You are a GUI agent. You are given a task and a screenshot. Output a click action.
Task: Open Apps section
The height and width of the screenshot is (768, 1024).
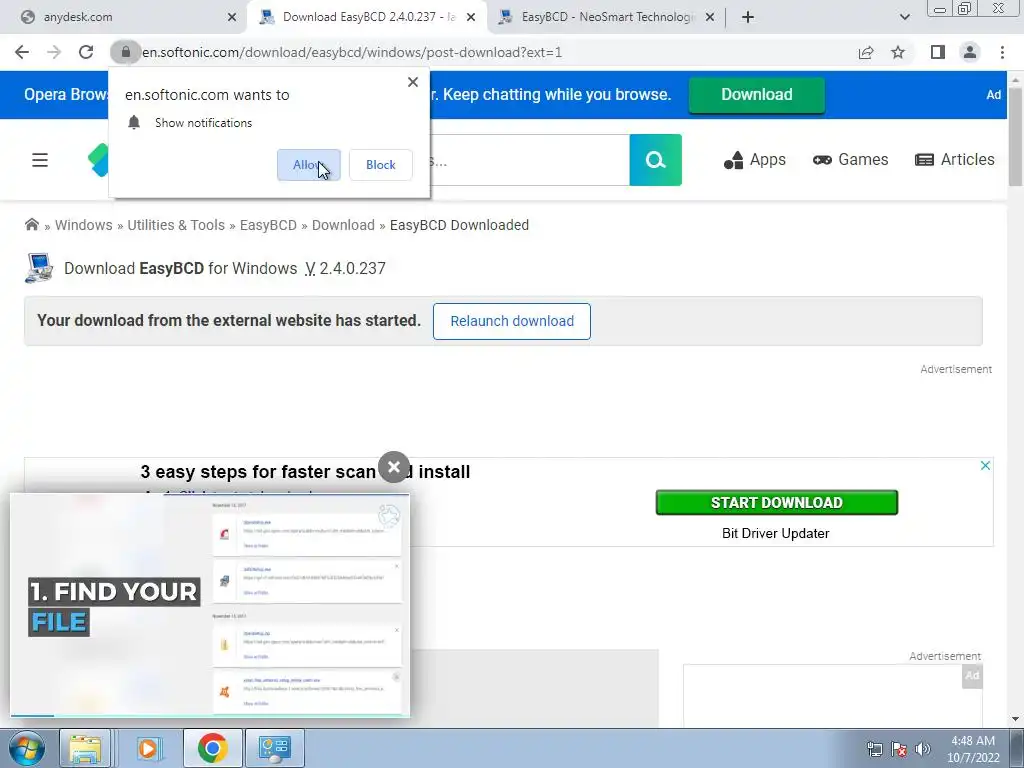(755, 160)
